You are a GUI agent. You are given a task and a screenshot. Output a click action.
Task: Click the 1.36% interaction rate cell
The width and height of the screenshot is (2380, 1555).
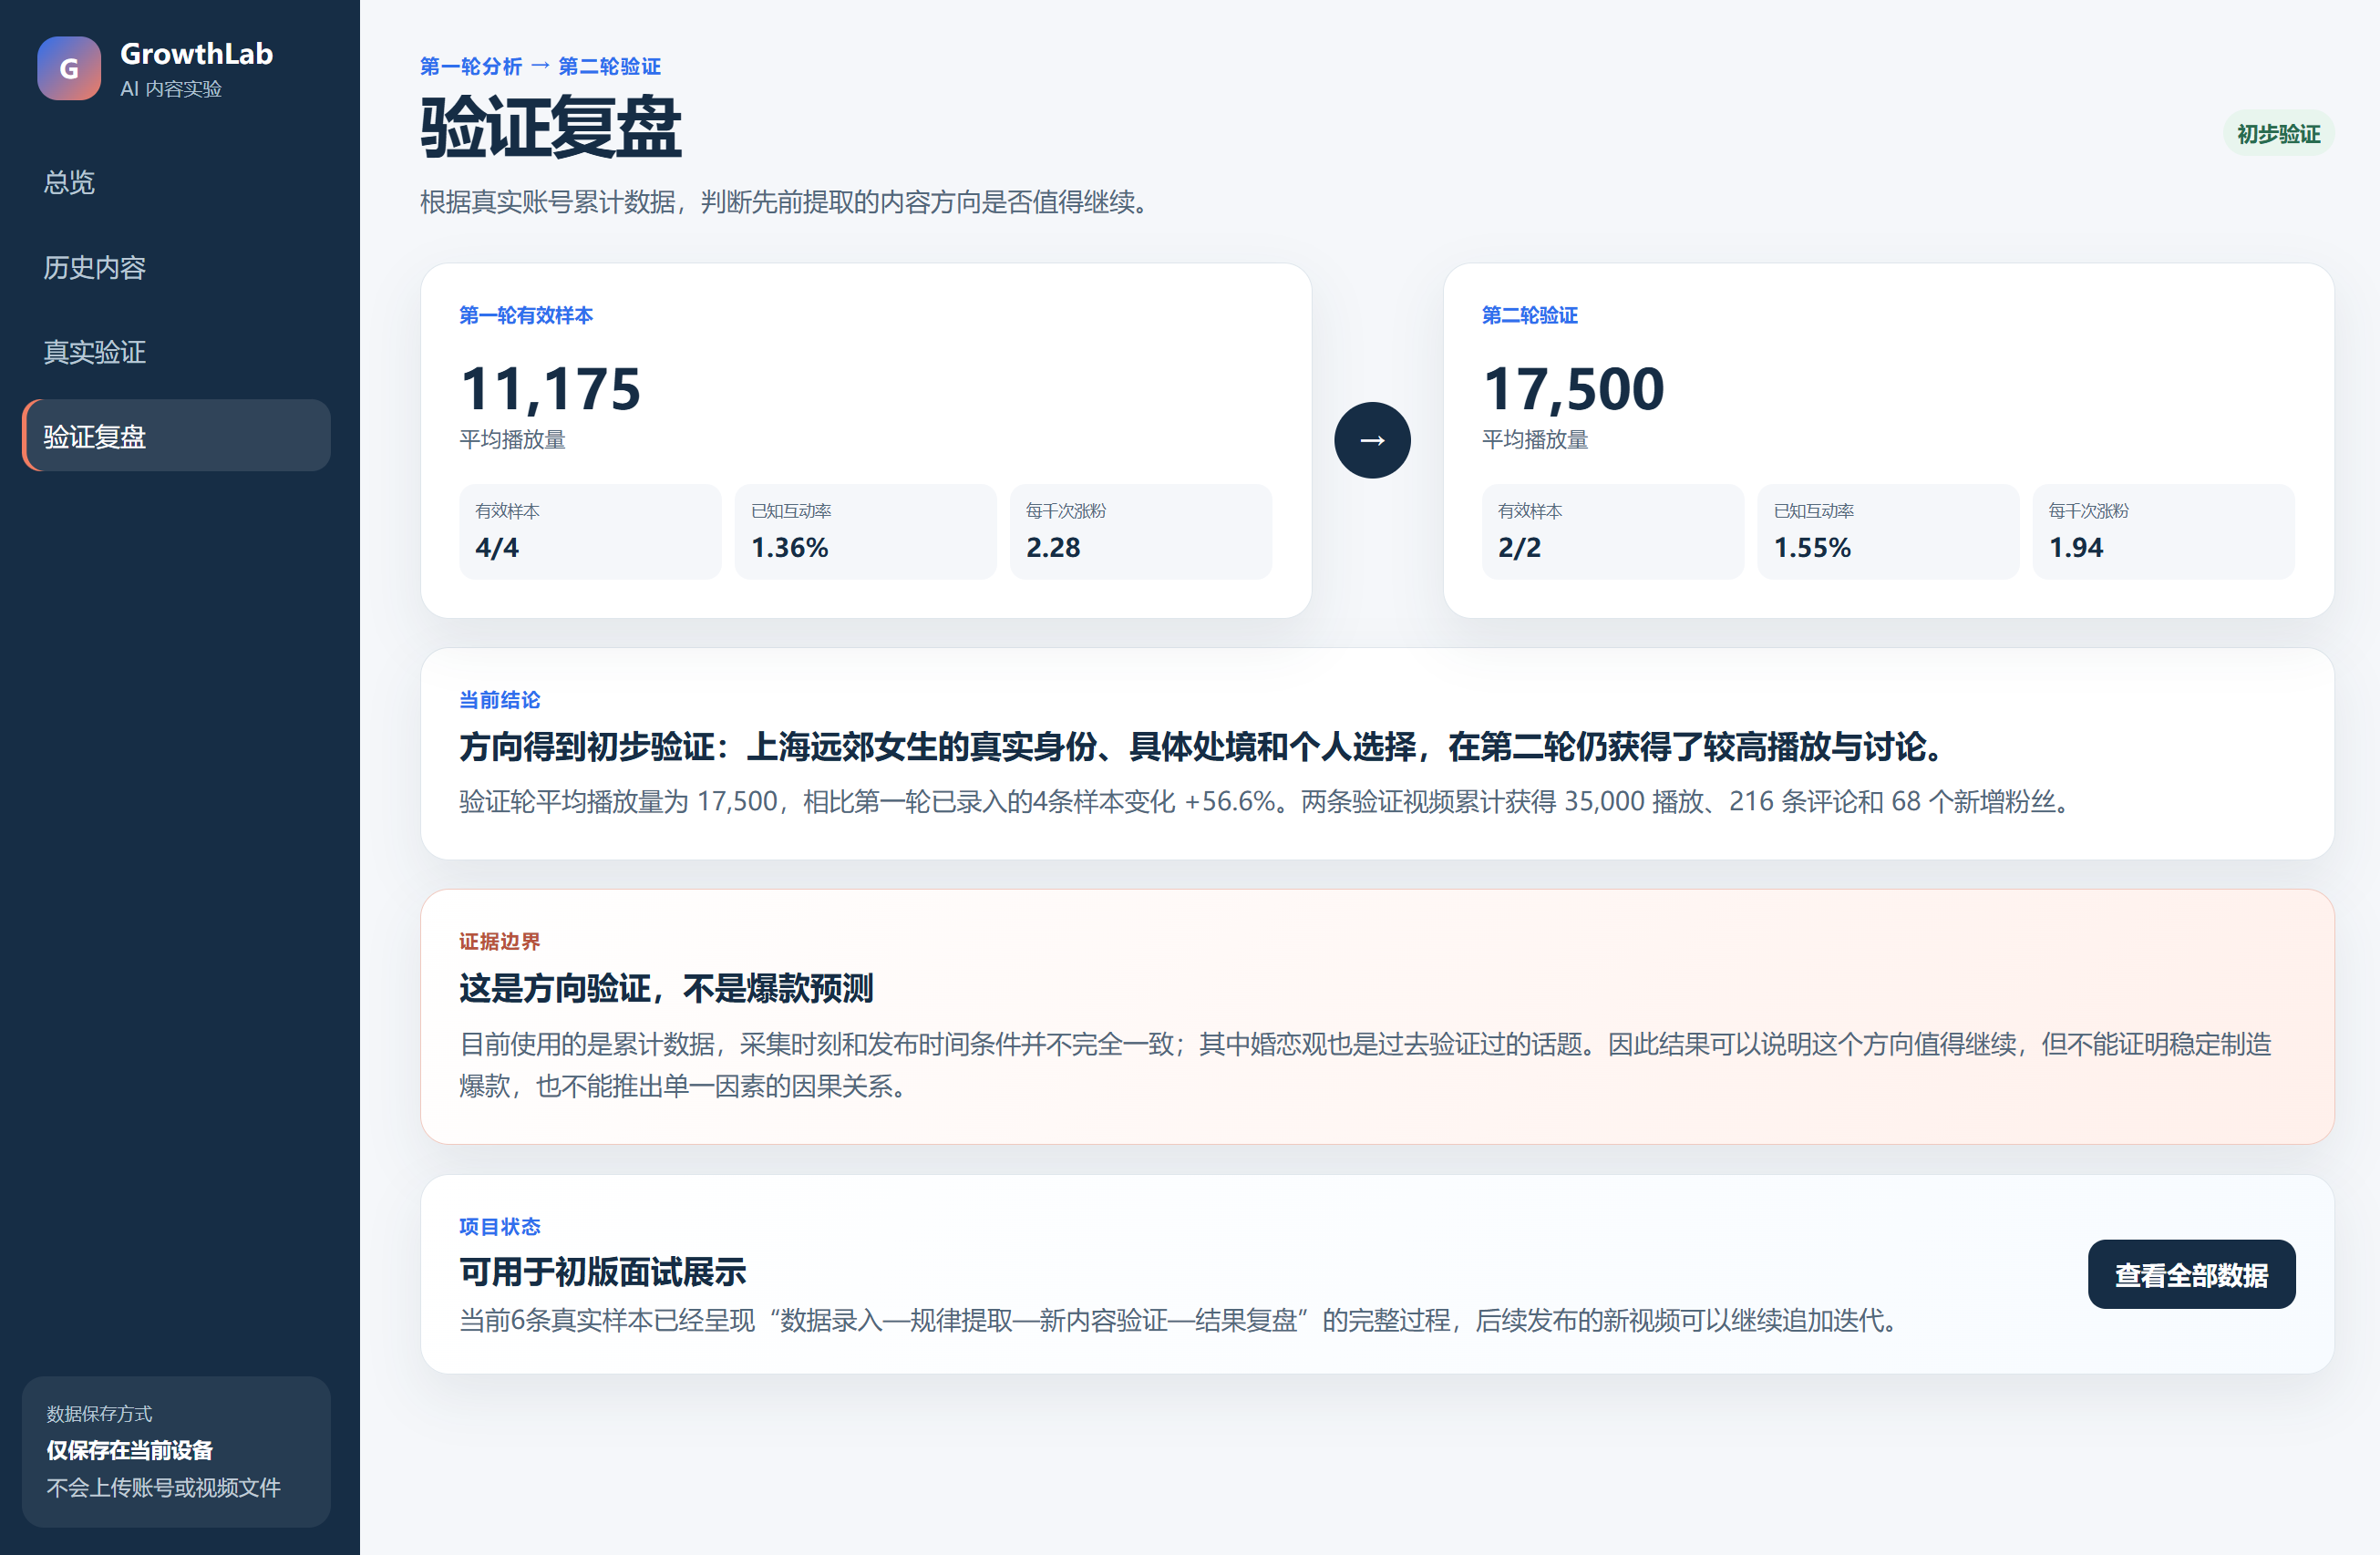(x=865, y=532)
